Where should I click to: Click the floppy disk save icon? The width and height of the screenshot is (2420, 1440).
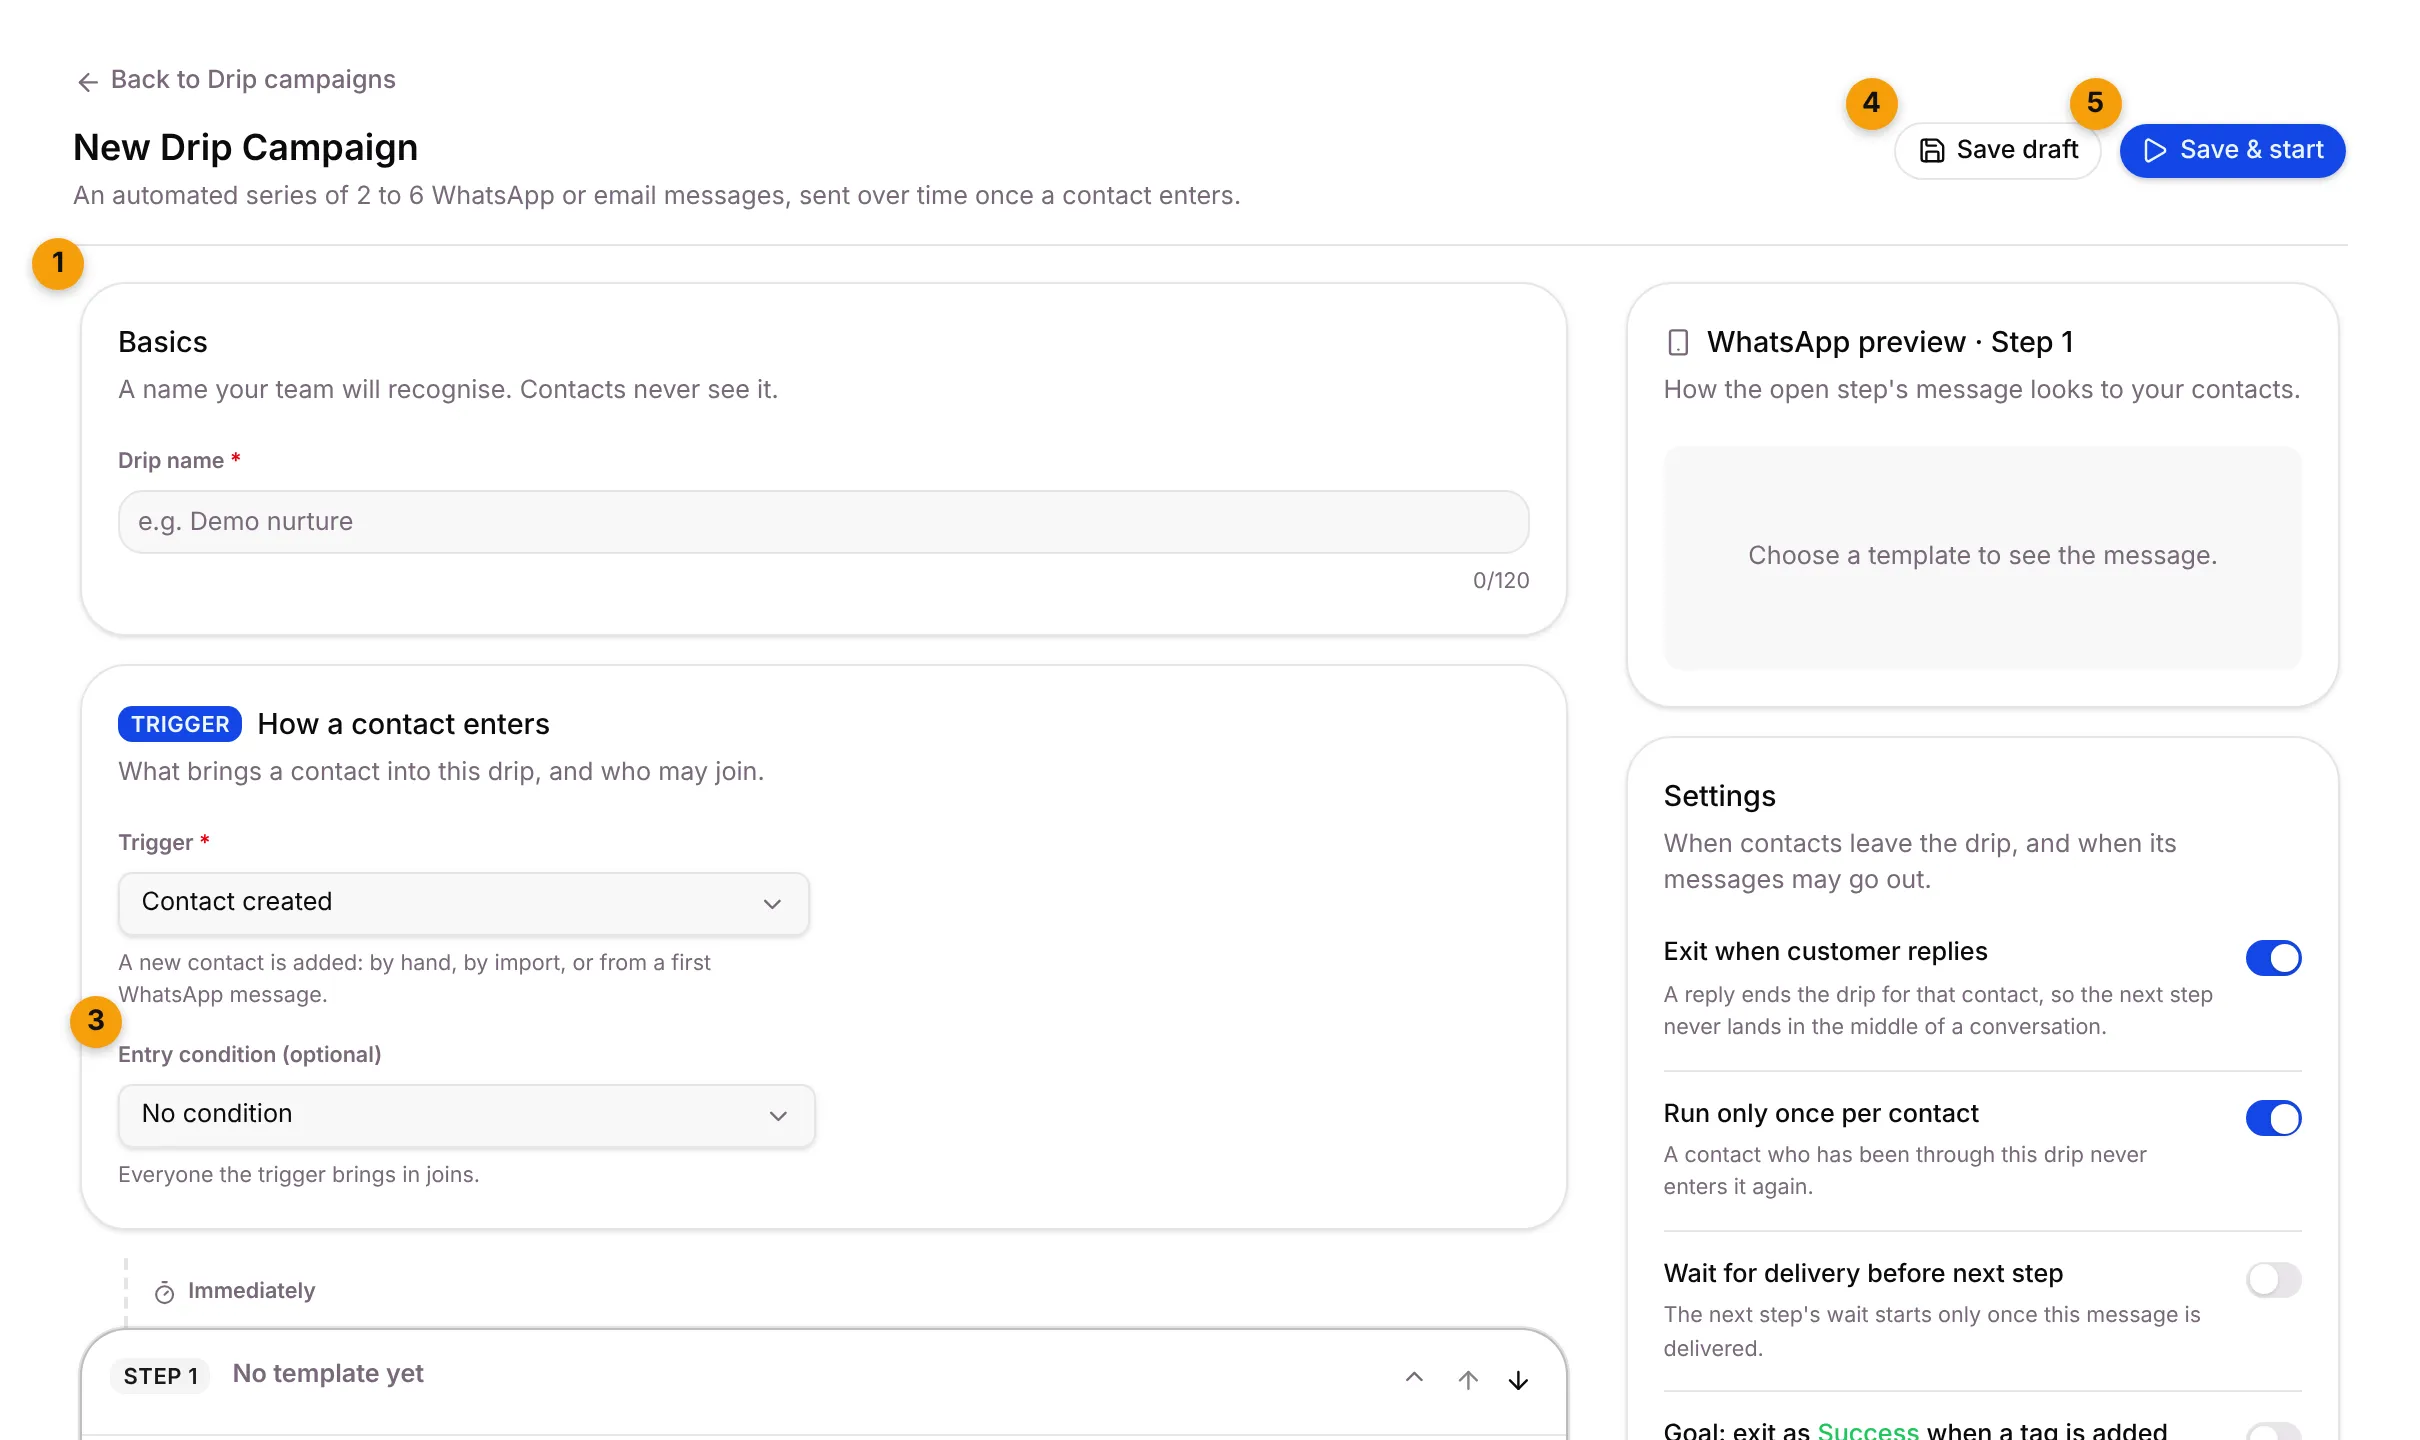(x=1932, y=150)
